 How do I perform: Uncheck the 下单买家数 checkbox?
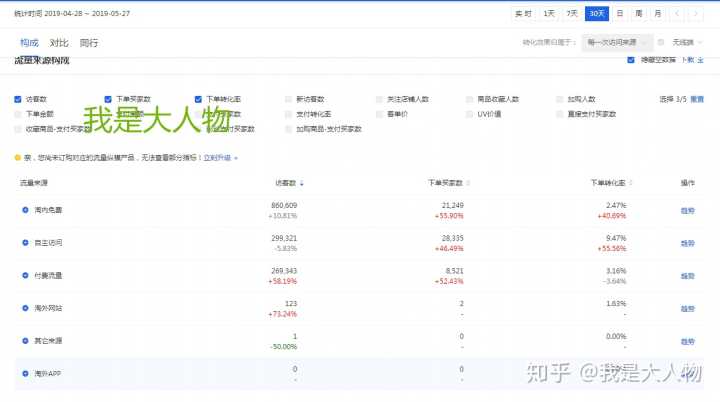[x=108, y=100]
